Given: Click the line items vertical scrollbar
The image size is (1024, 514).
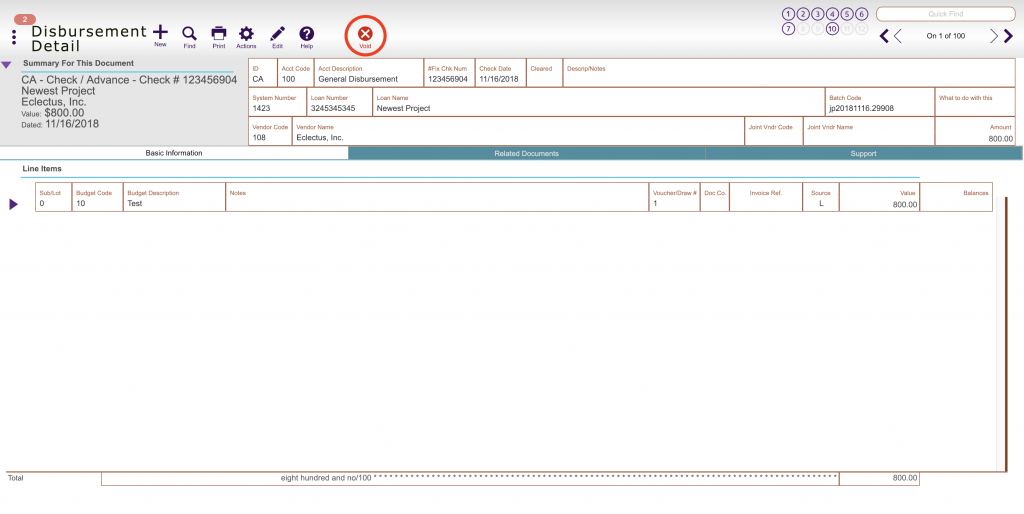Looking at the screenshot, I should [x=1001, y=334].
